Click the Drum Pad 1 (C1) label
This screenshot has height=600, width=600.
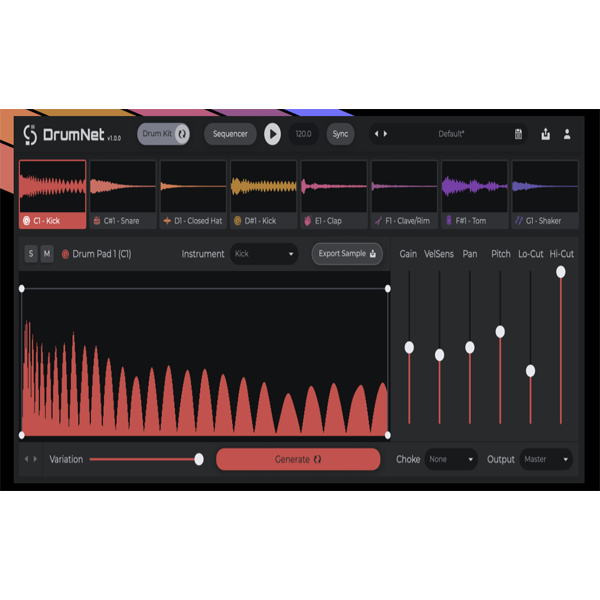(102, 254)
